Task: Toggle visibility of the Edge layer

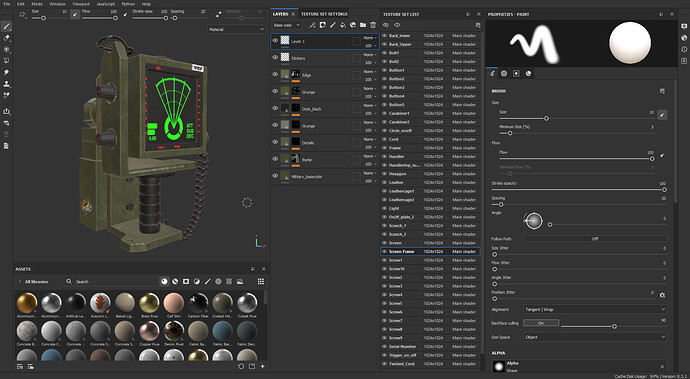Action: pyautogui.click(x=275, y=74)
